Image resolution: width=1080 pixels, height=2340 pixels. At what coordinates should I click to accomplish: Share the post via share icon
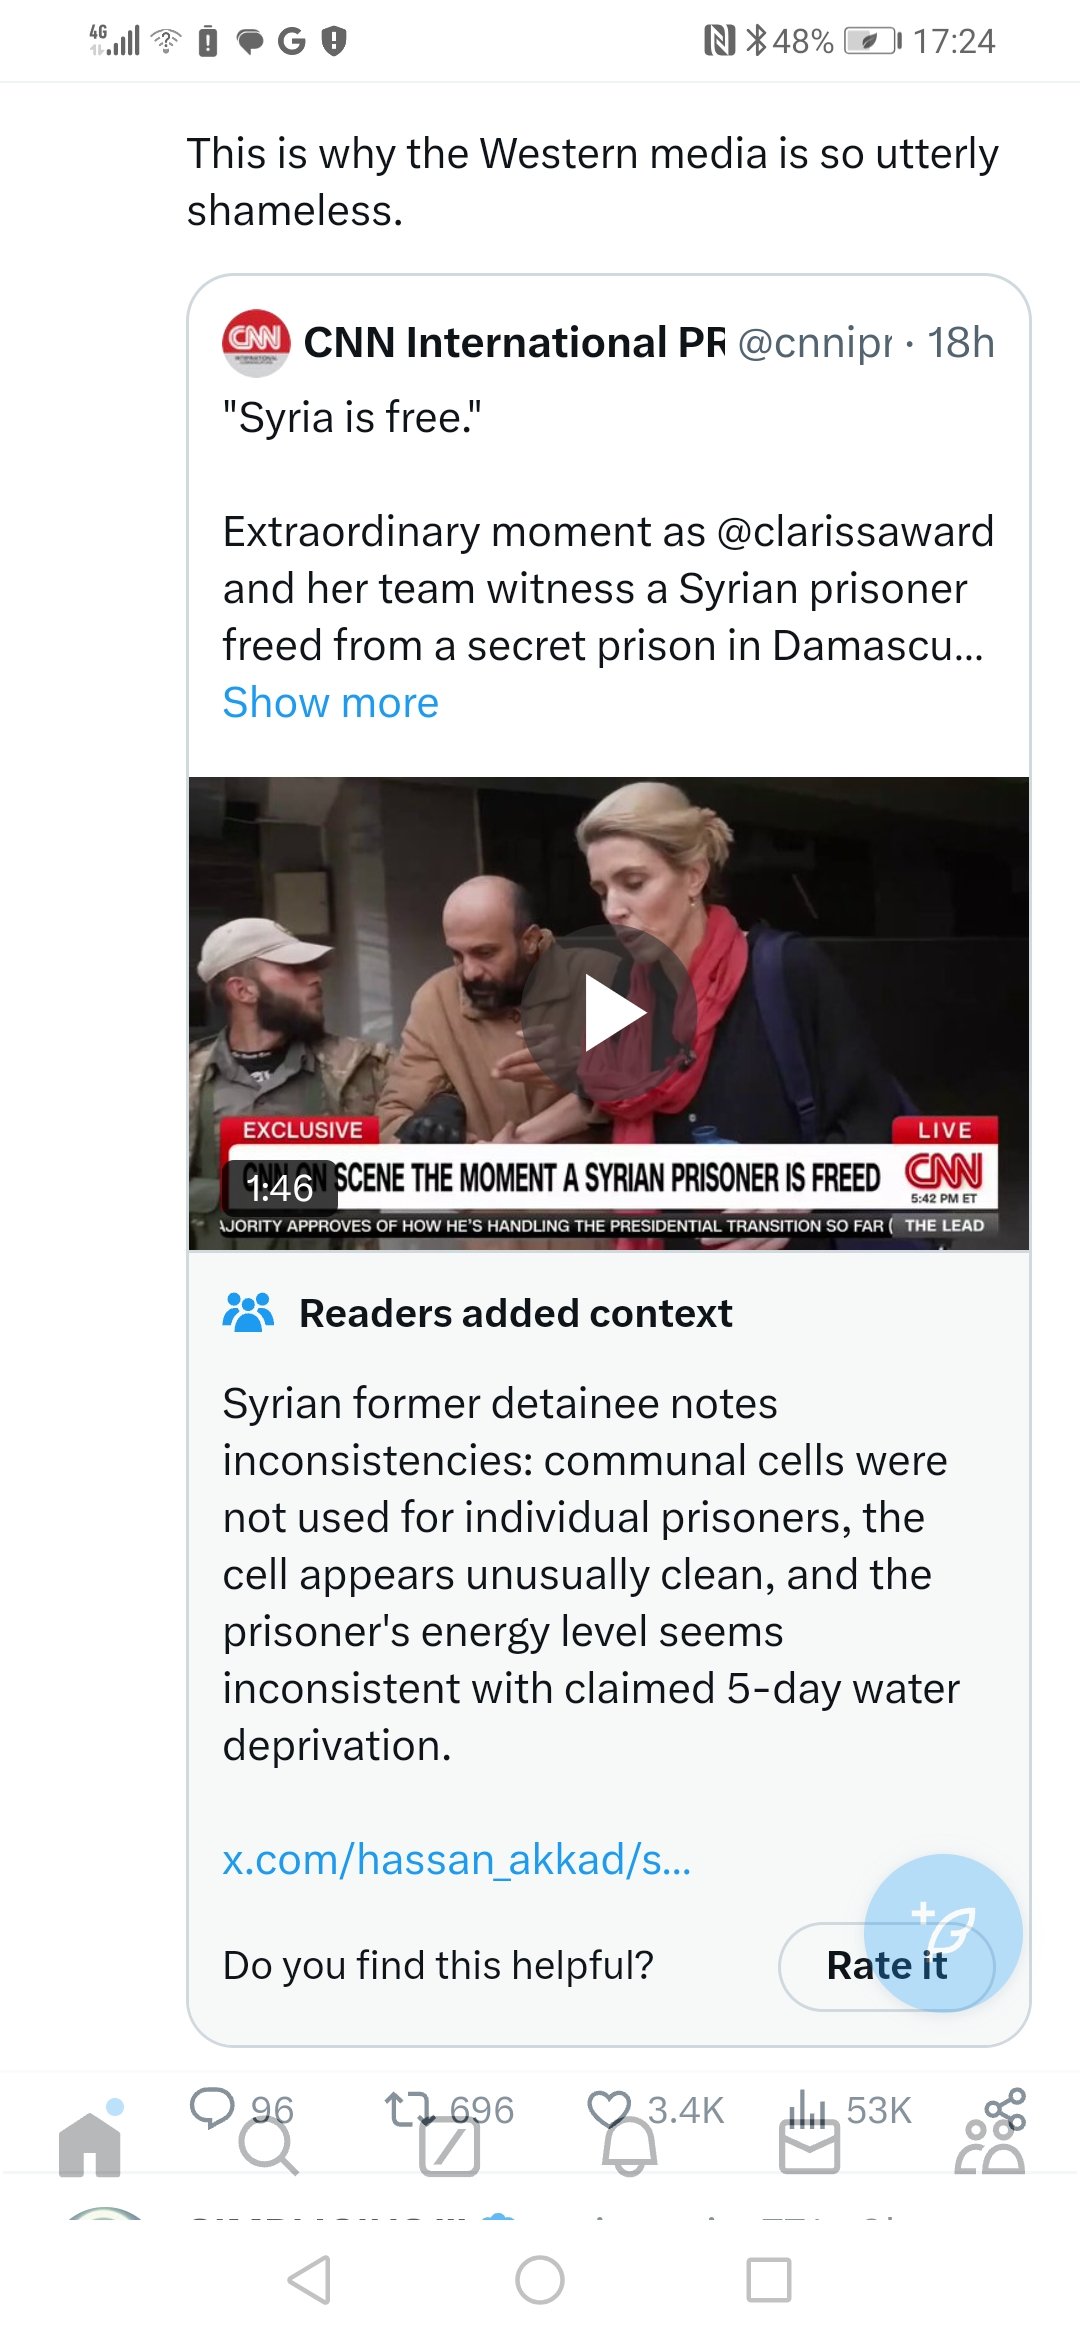[1006, 2108]
